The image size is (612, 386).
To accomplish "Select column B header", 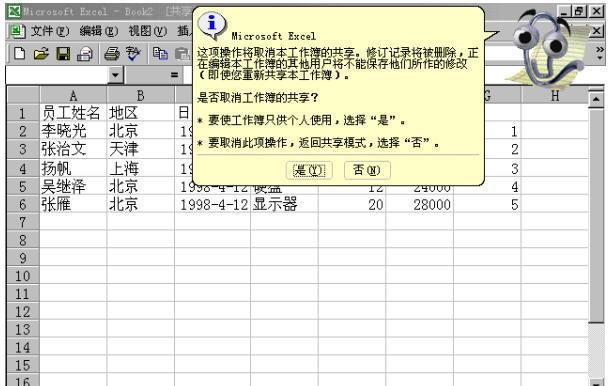I will [141, 95].
